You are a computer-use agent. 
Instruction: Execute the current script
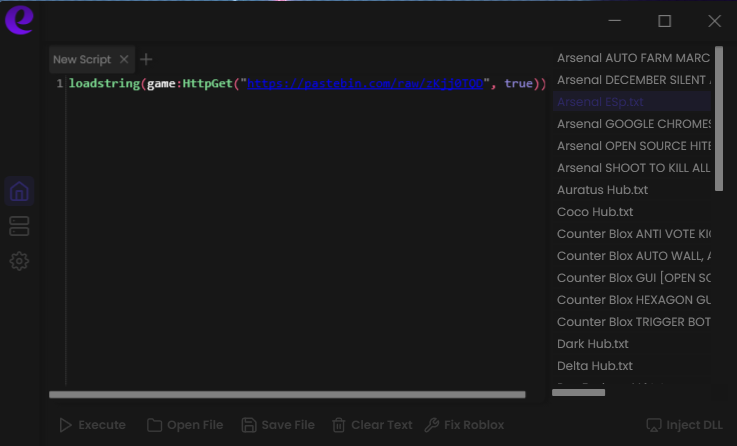[x=93, y=425]
